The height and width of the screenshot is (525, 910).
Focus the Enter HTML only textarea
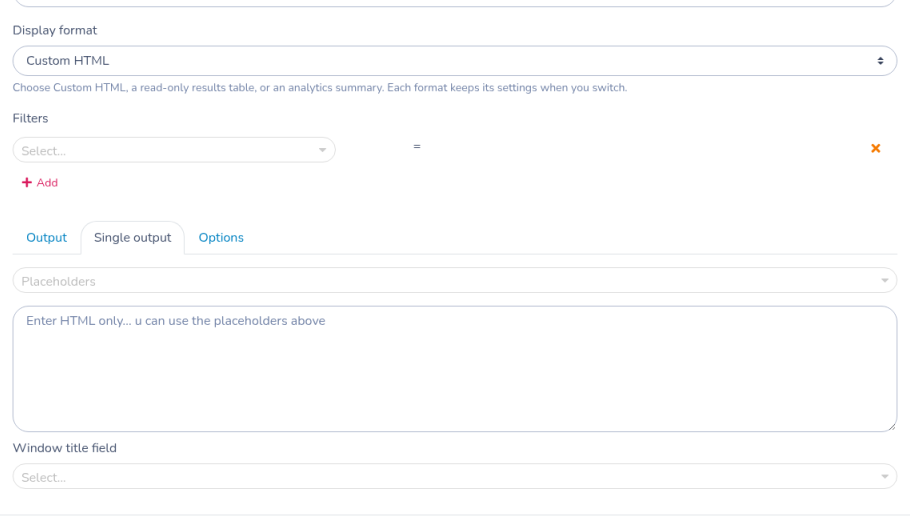pyautogui.click(x=454, y=369)
